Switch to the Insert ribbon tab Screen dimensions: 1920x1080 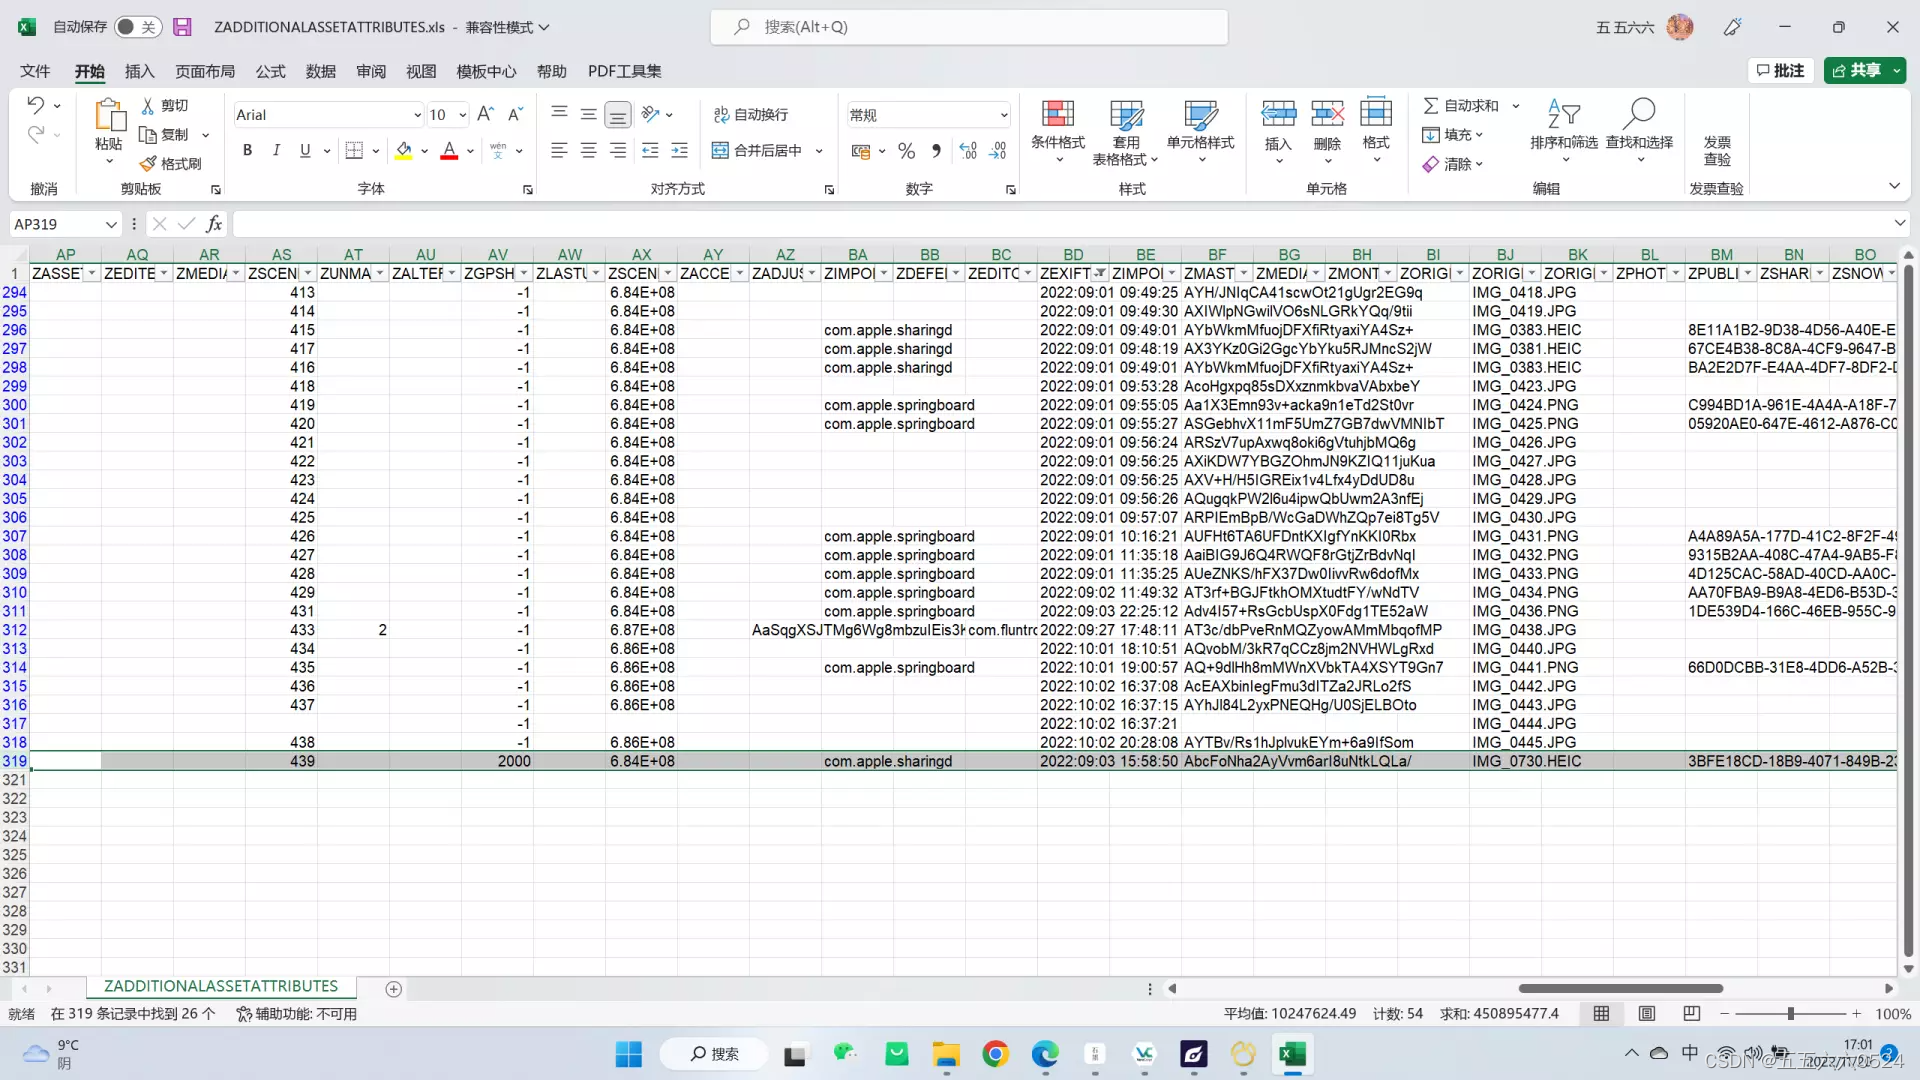tap(139, 71)
